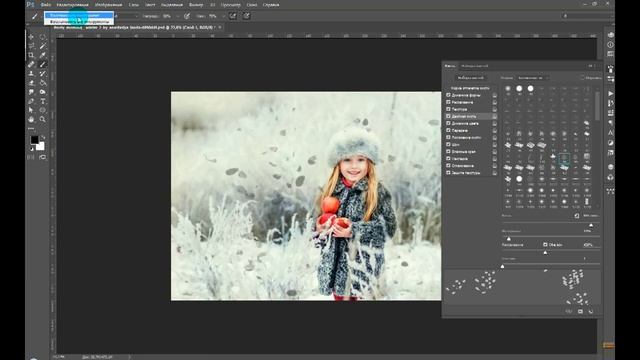Choose reset all tools menu entry

(x=79, y=21)
